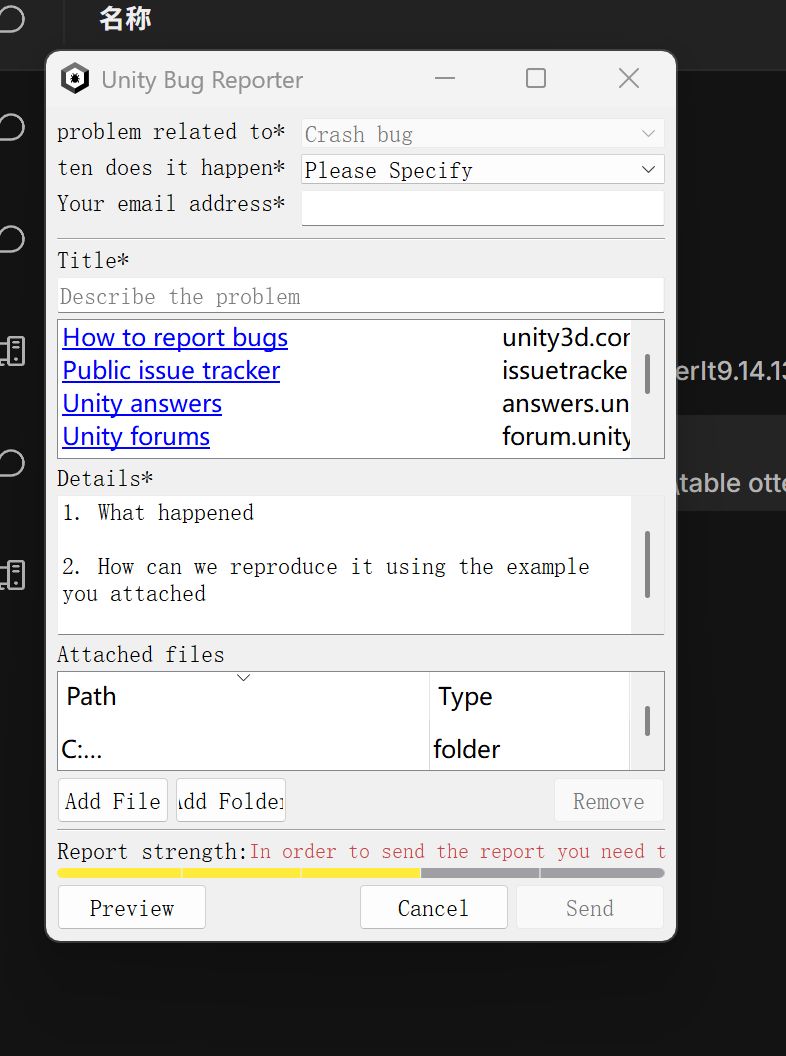
Task: Click inside the Details text area
Action: 344,564
